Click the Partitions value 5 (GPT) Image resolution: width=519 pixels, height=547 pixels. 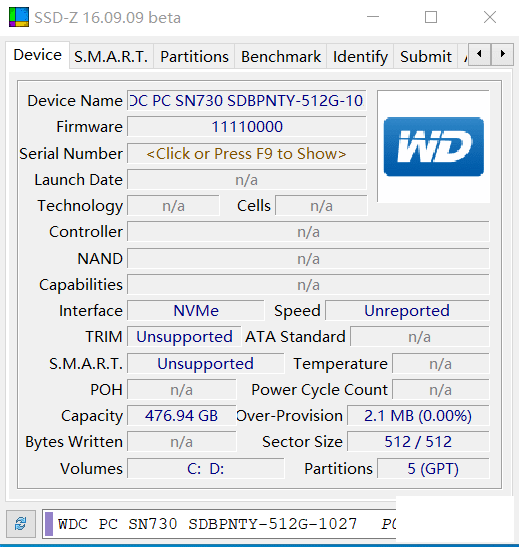433,469
